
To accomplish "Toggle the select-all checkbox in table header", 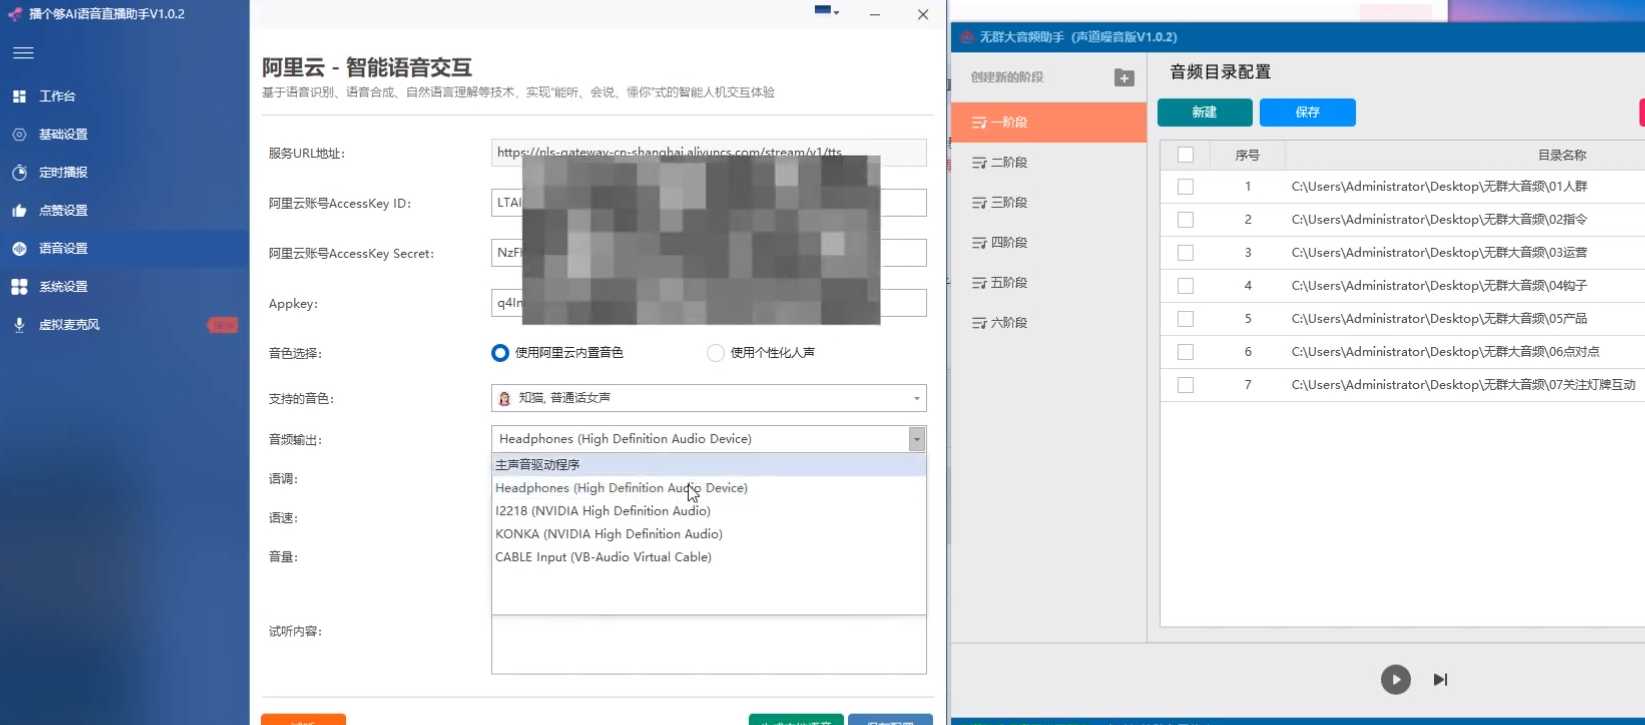I will 1185,155.
